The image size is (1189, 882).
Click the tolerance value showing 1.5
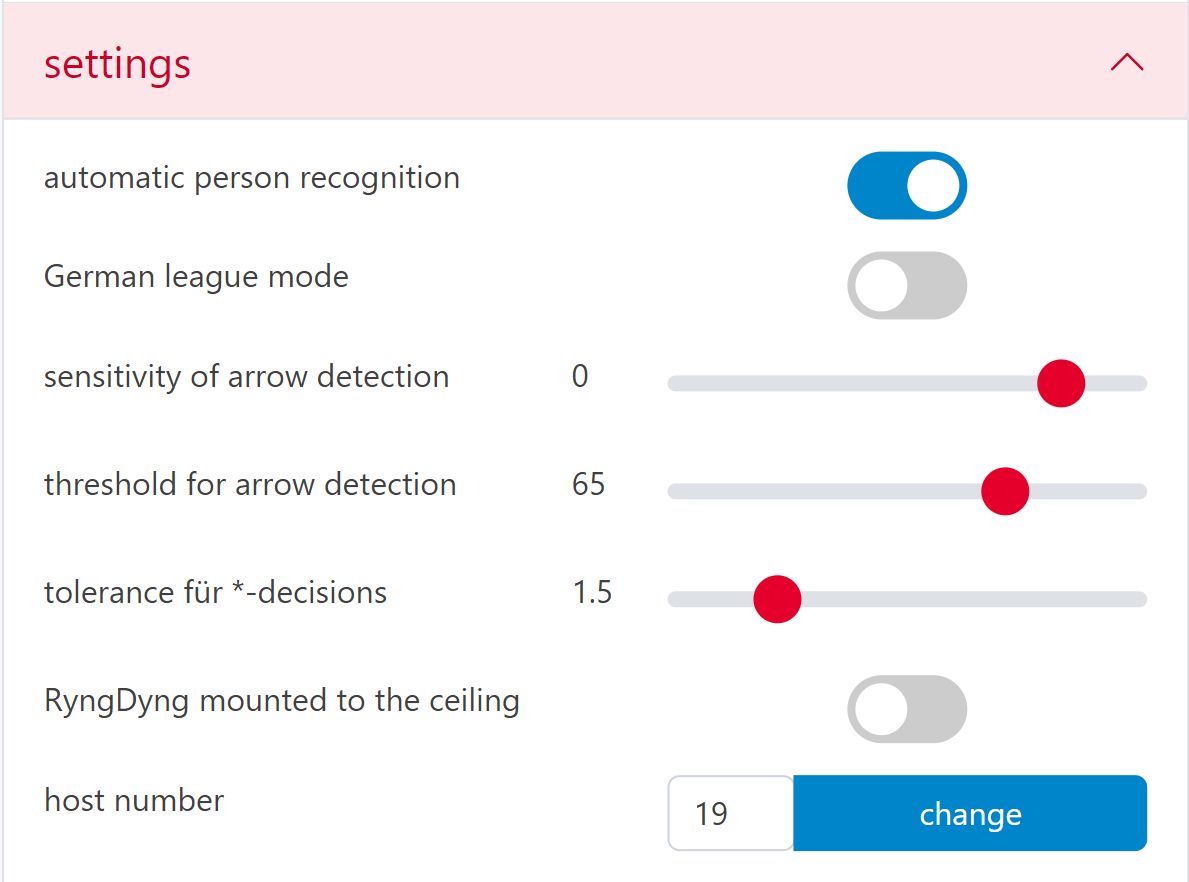[x=592, y=593]
